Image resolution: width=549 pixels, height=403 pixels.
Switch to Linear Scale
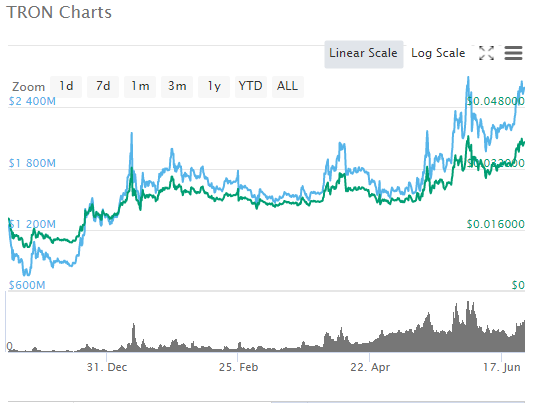click(363, 54)
